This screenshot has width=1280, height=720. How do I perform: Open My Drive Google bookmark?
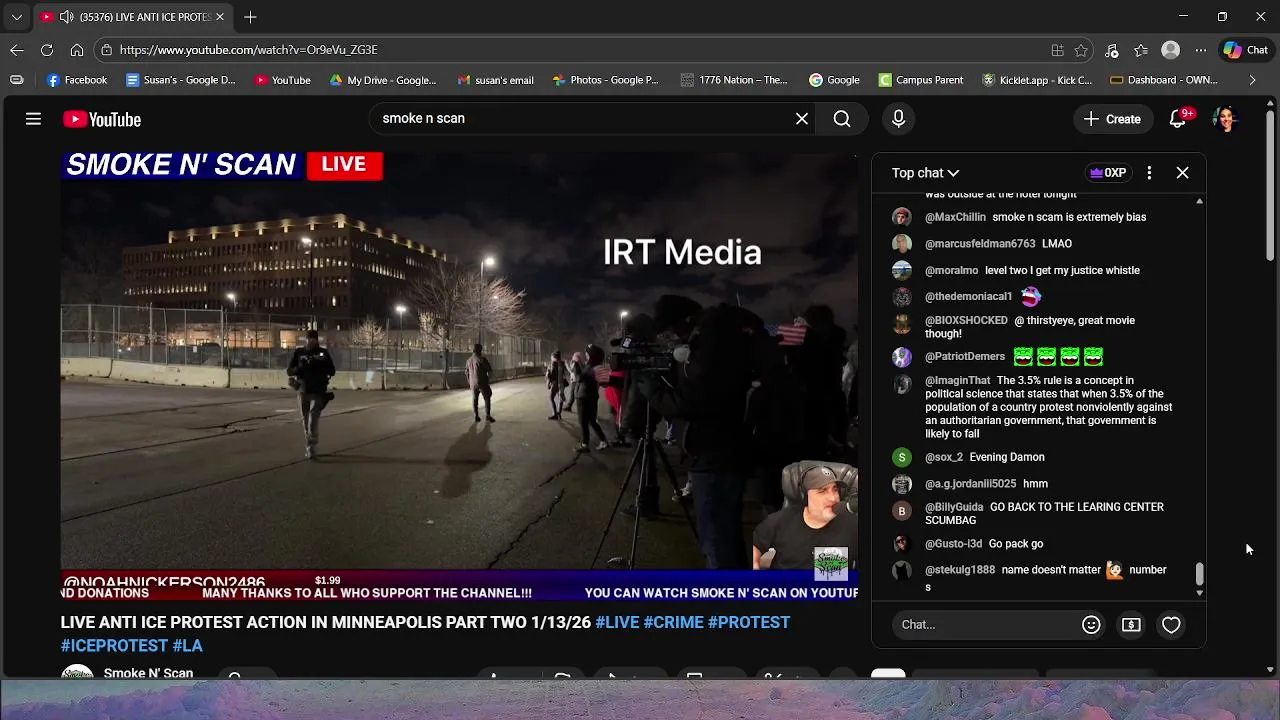[x=383, y=80]
